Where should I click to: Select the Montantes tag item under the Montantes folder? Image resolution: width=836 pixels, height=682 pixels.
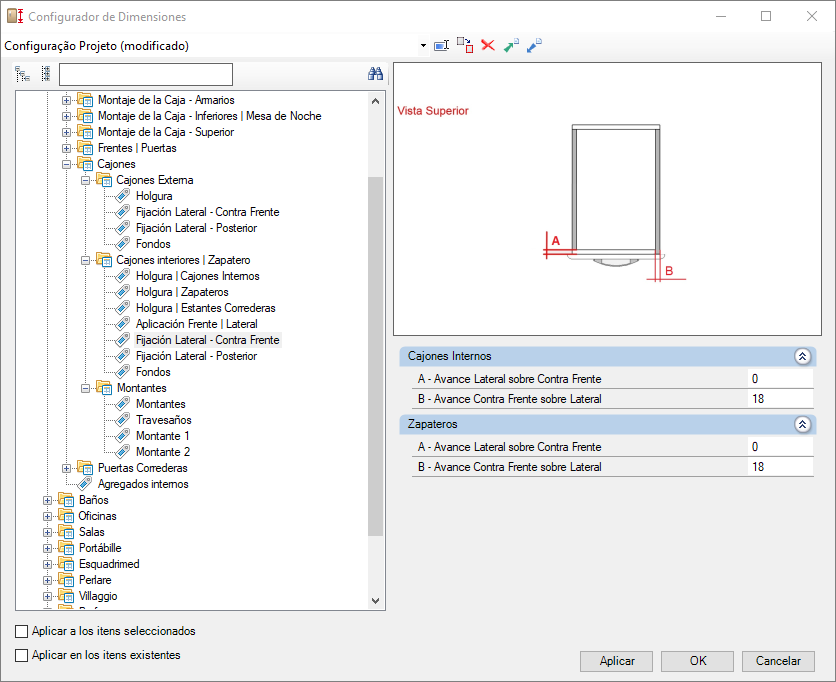pyautogui.click(x=160, y=404)
